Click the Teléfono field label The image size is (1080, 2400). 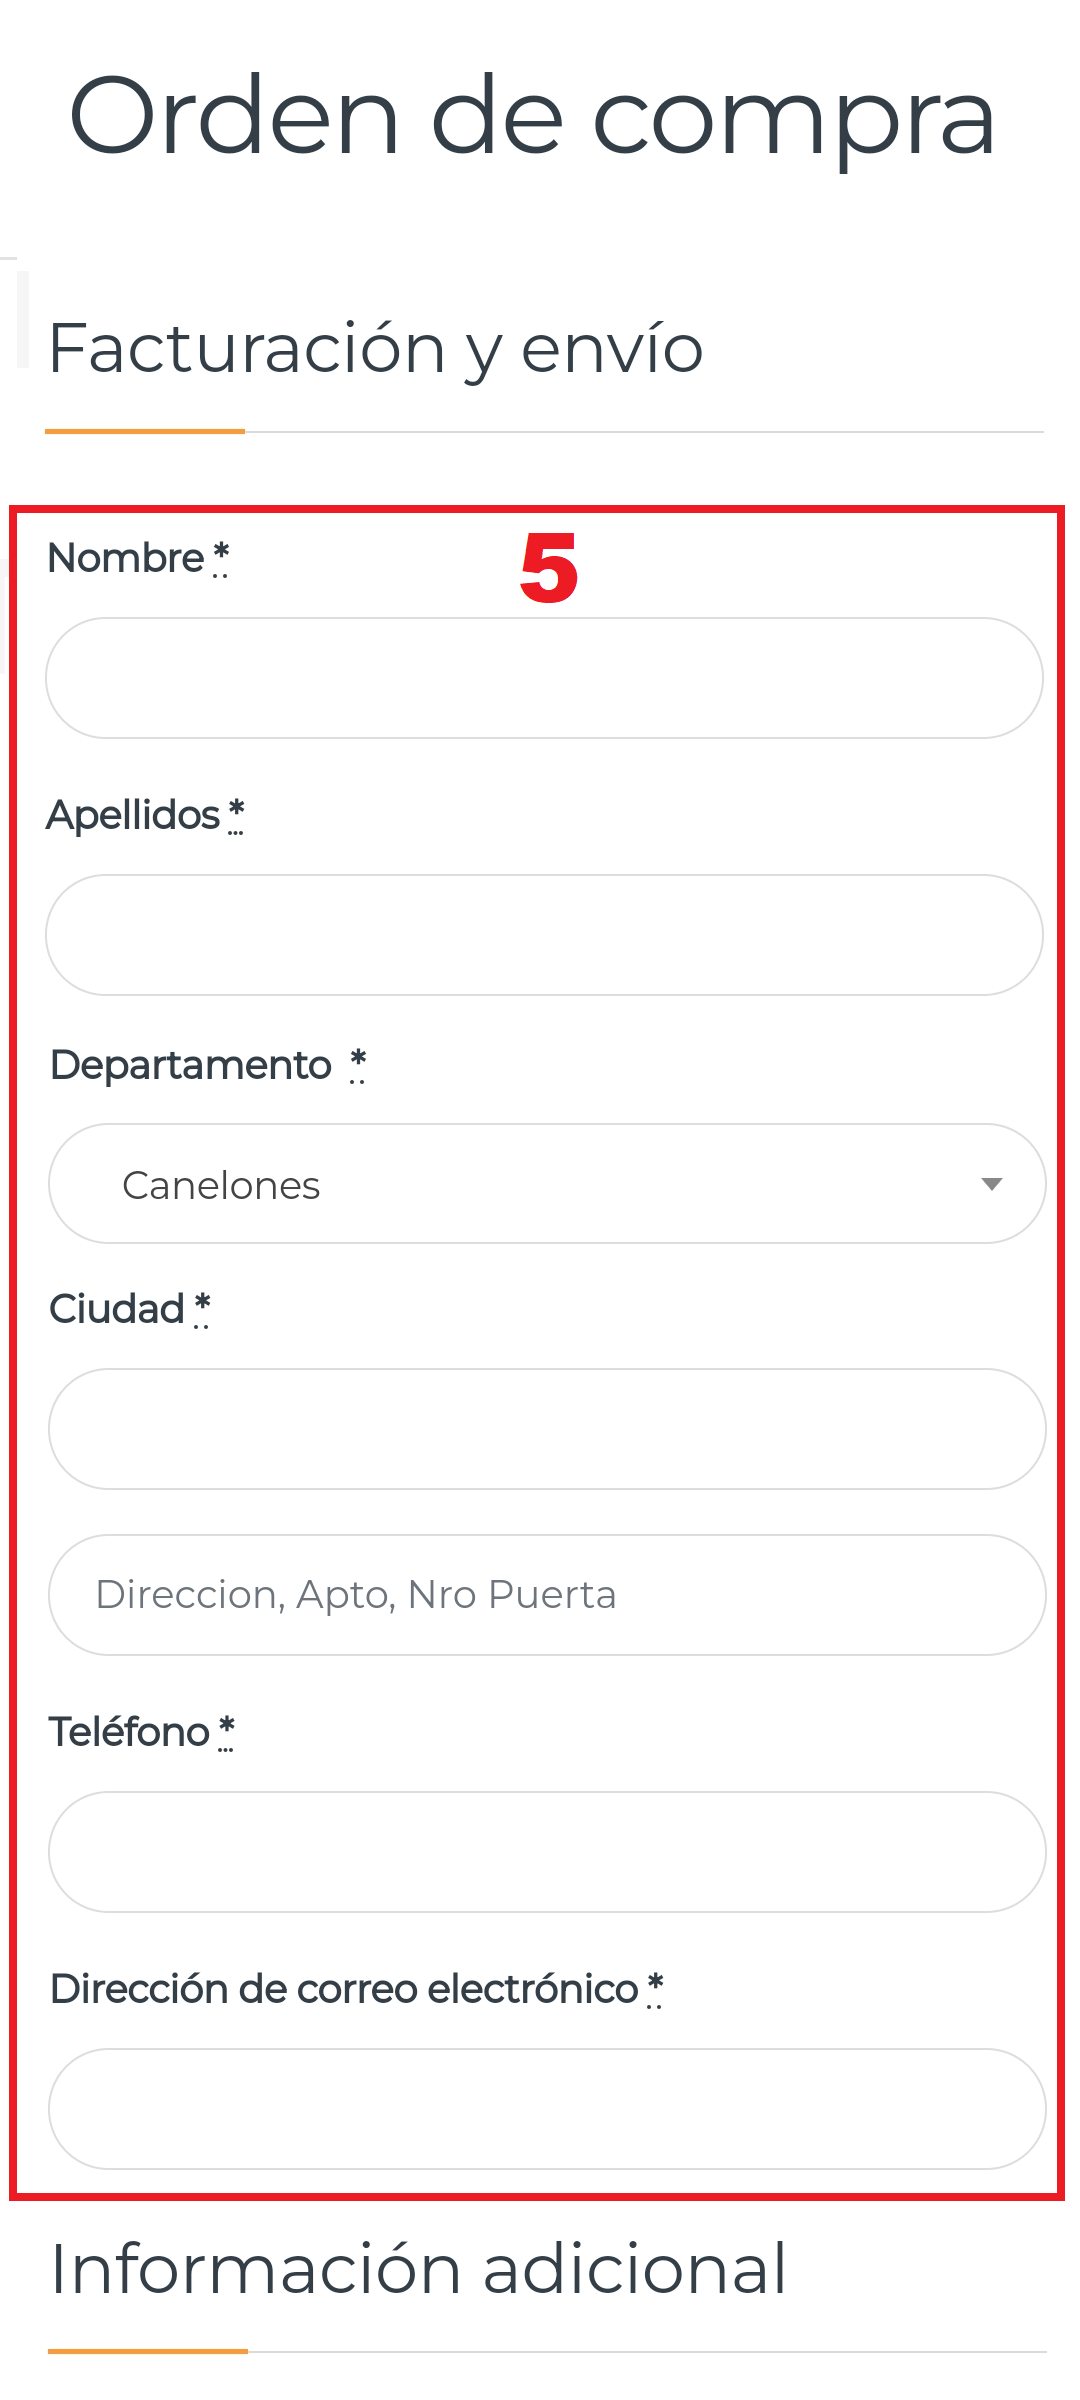point(130,1732)
